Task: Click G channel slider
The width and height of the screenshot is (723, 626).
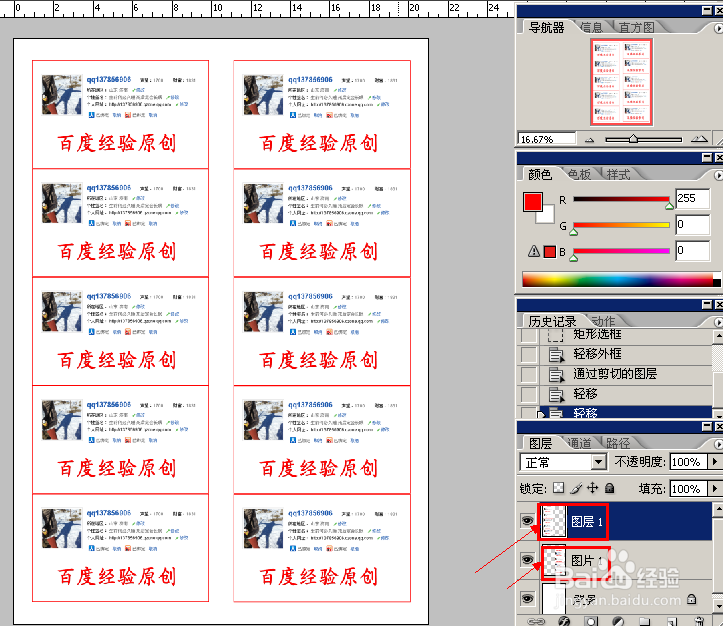Action: tap(621, 225)
